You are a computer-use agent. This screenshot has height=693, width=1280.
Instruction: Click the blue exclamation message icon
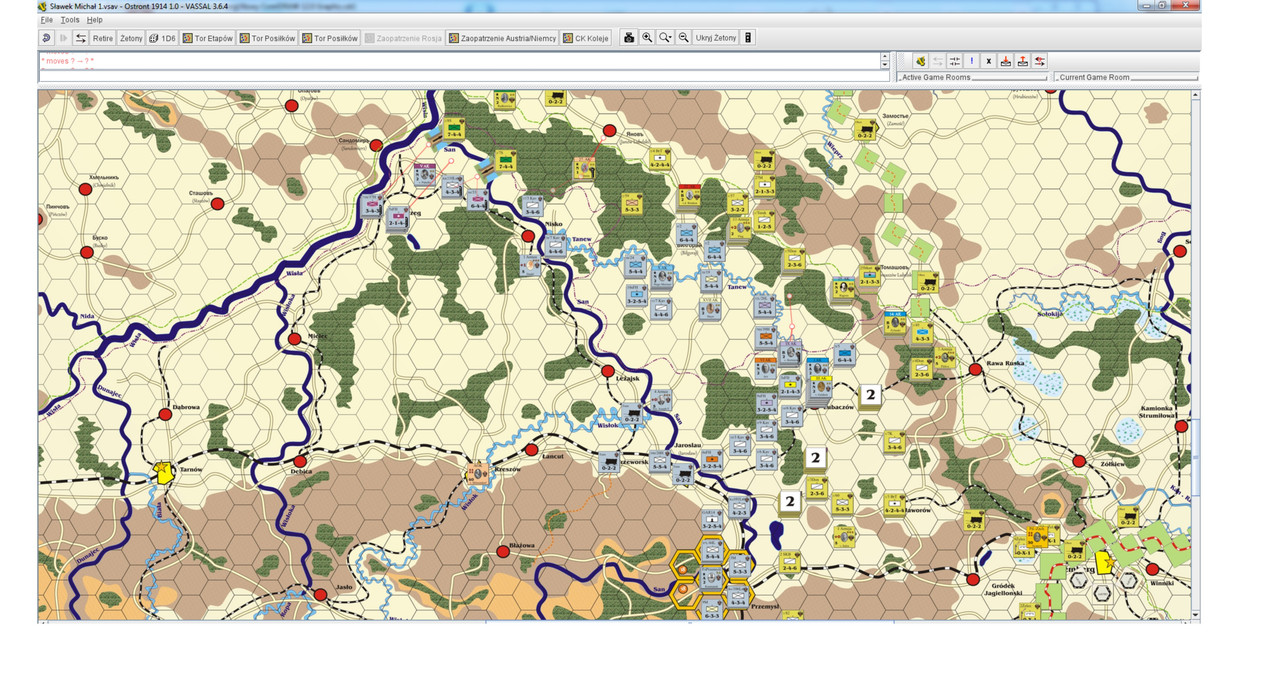pyautogui.click(x=972, y=61)
